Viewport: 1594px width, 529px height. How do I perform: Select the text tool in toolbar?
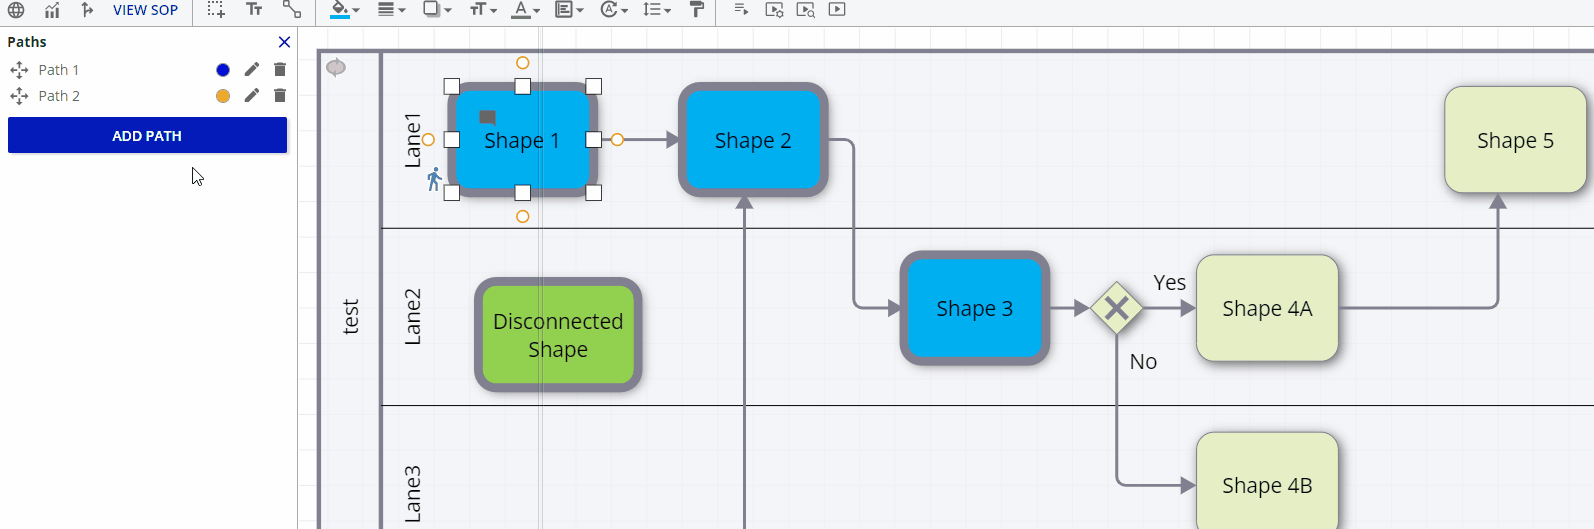click(254, 10)
